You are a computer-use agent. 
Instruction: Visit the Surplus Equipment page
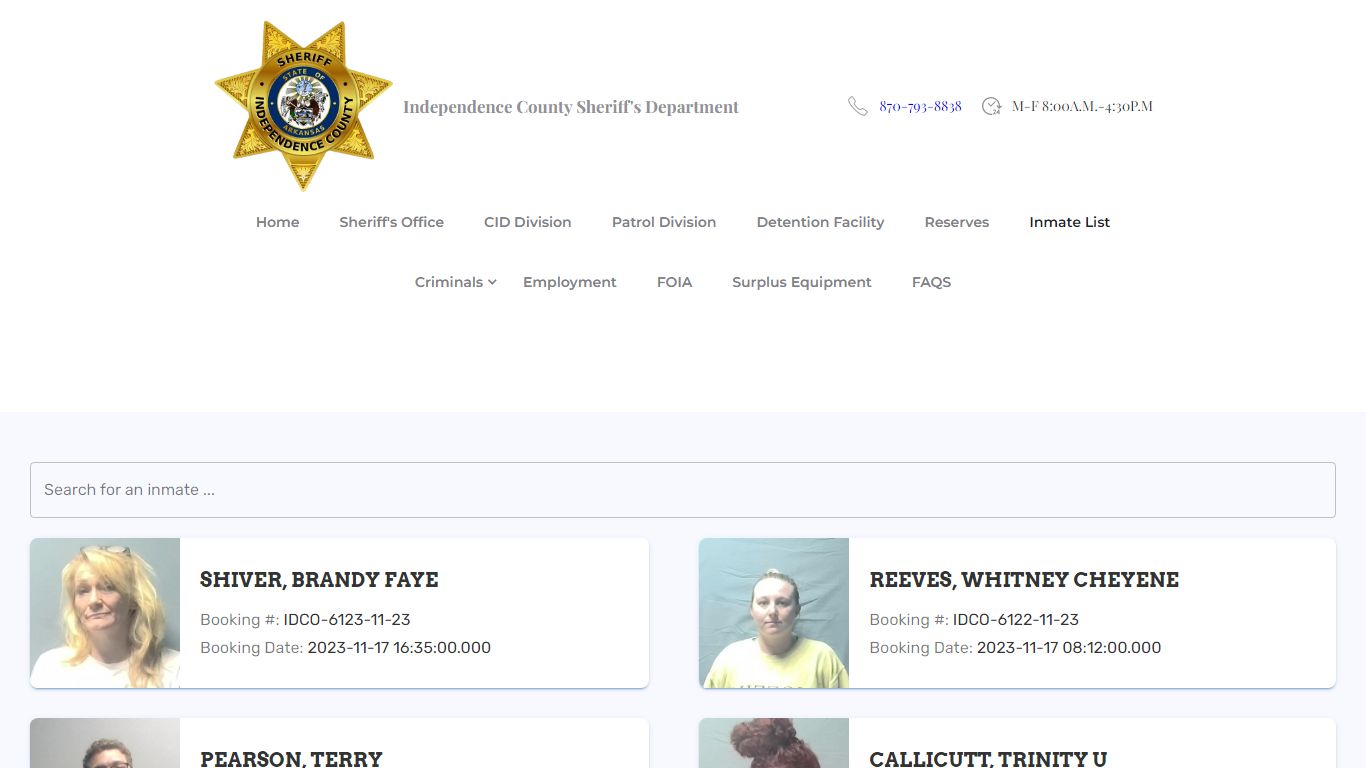[802, 282]
